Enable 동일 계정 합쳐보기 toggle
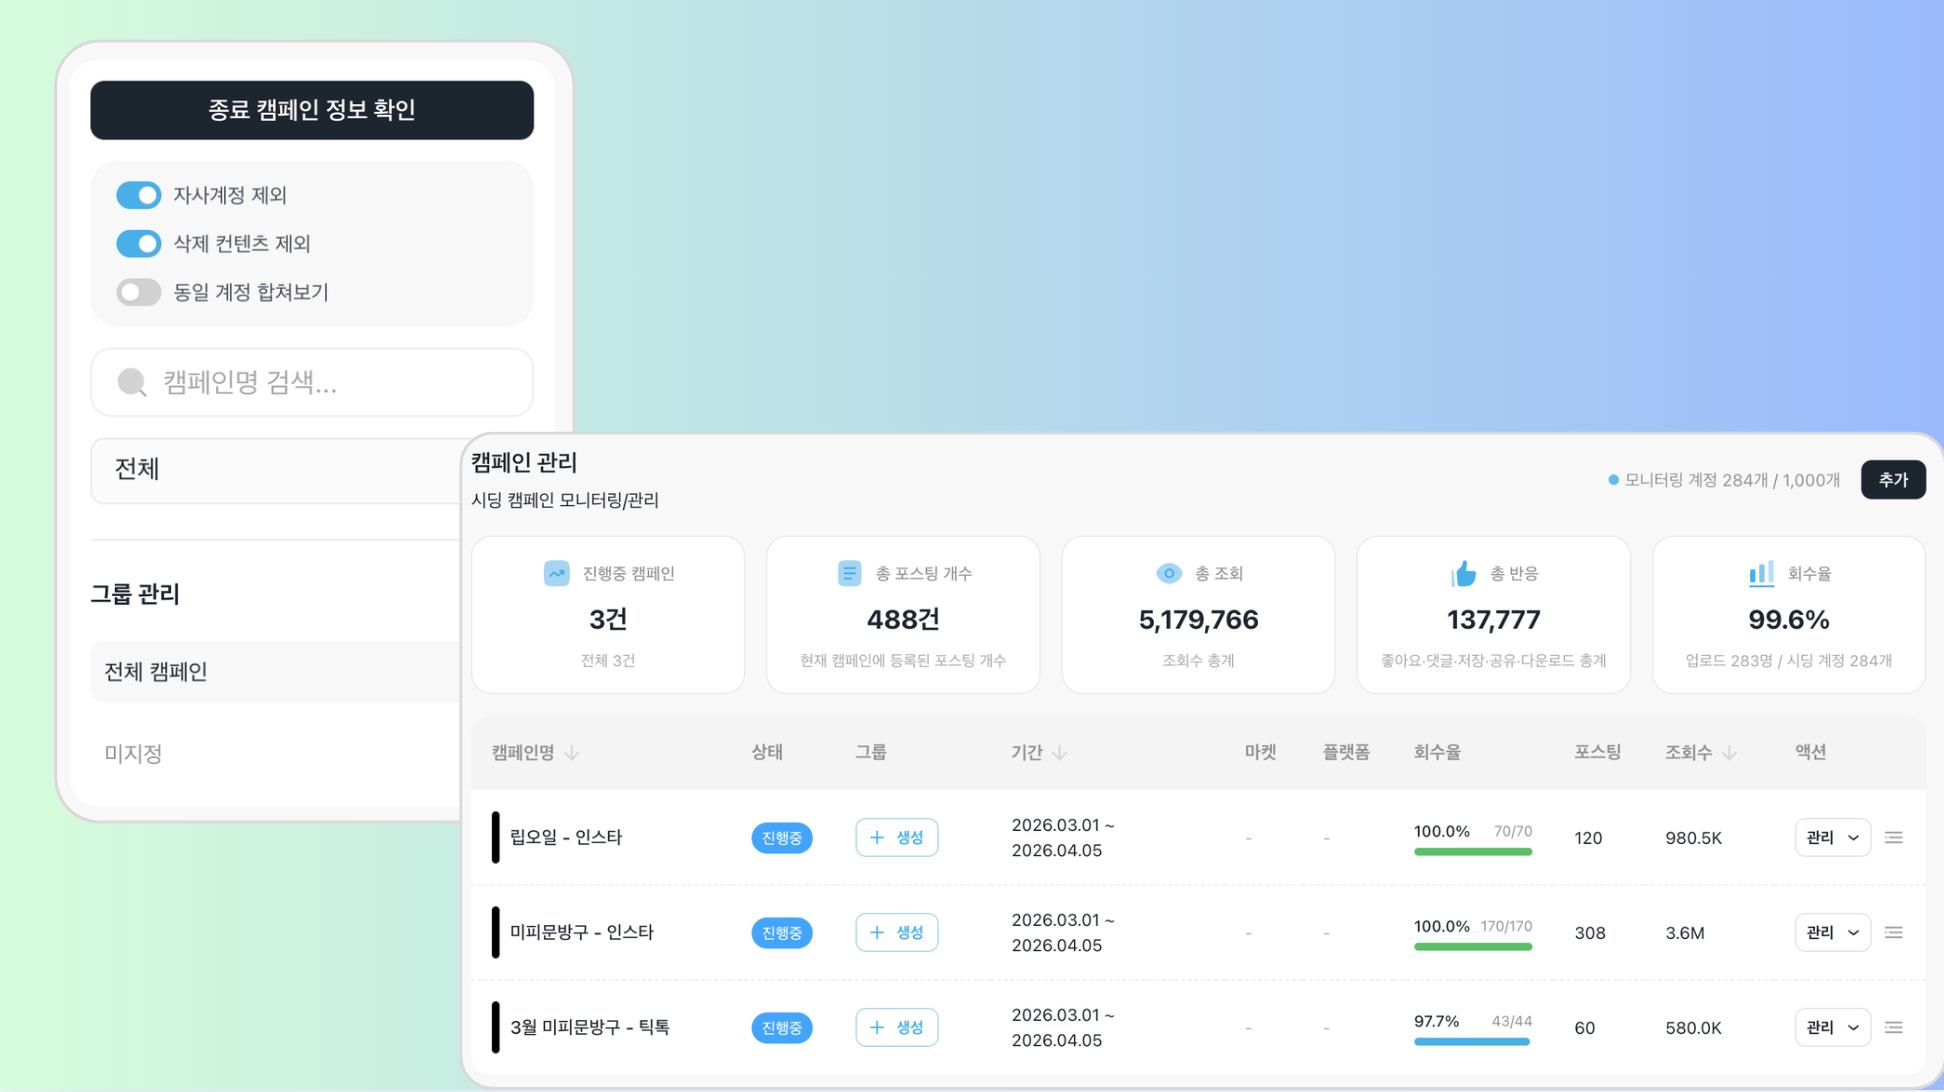The image size is (1944, 1092). point(139,292)
